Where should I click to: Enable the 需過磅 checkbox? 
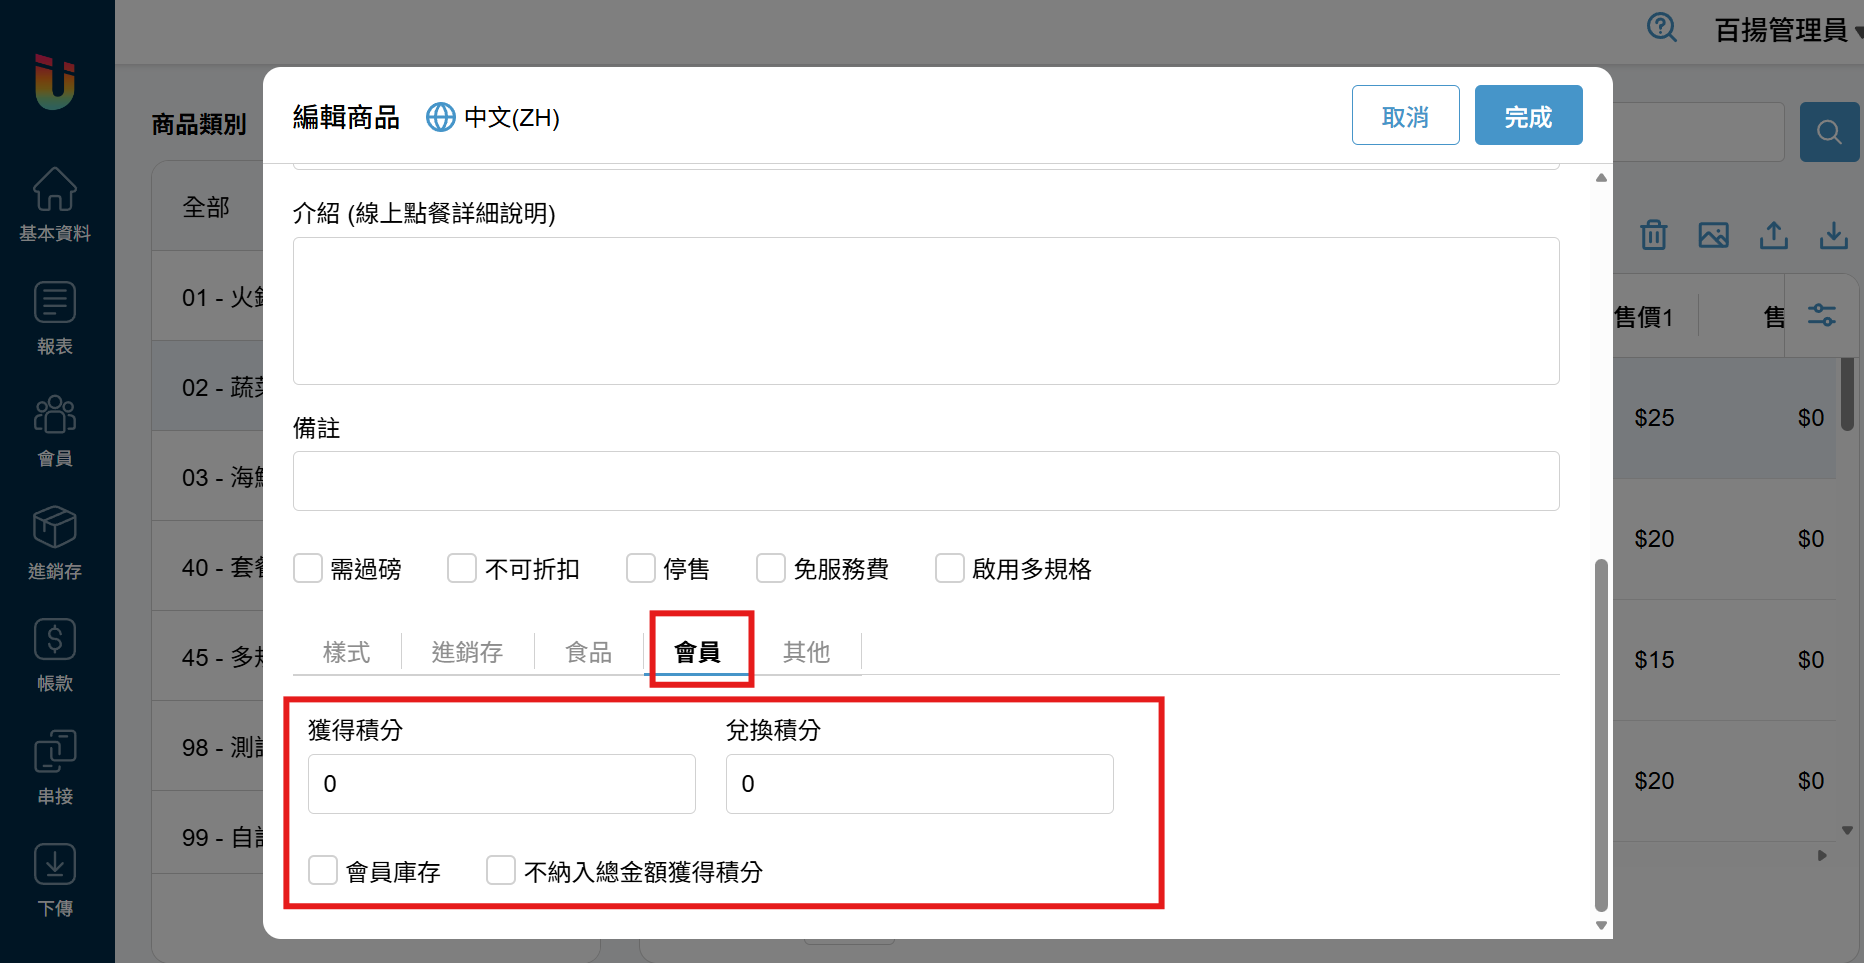click(308, 568)
